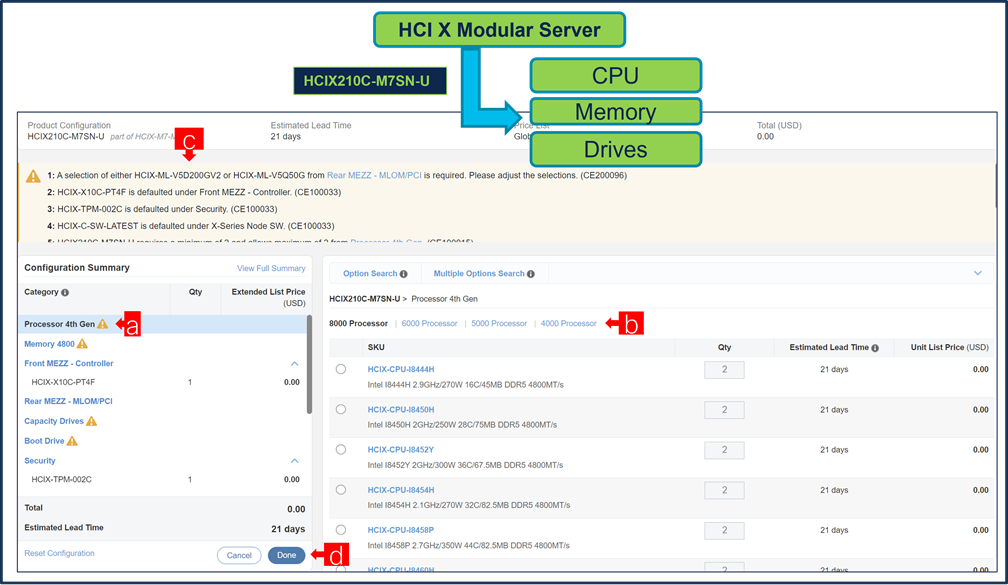Select Front MEZZ - Controller category
Viewport: 1008px width, 585px height.
point(69,363)
